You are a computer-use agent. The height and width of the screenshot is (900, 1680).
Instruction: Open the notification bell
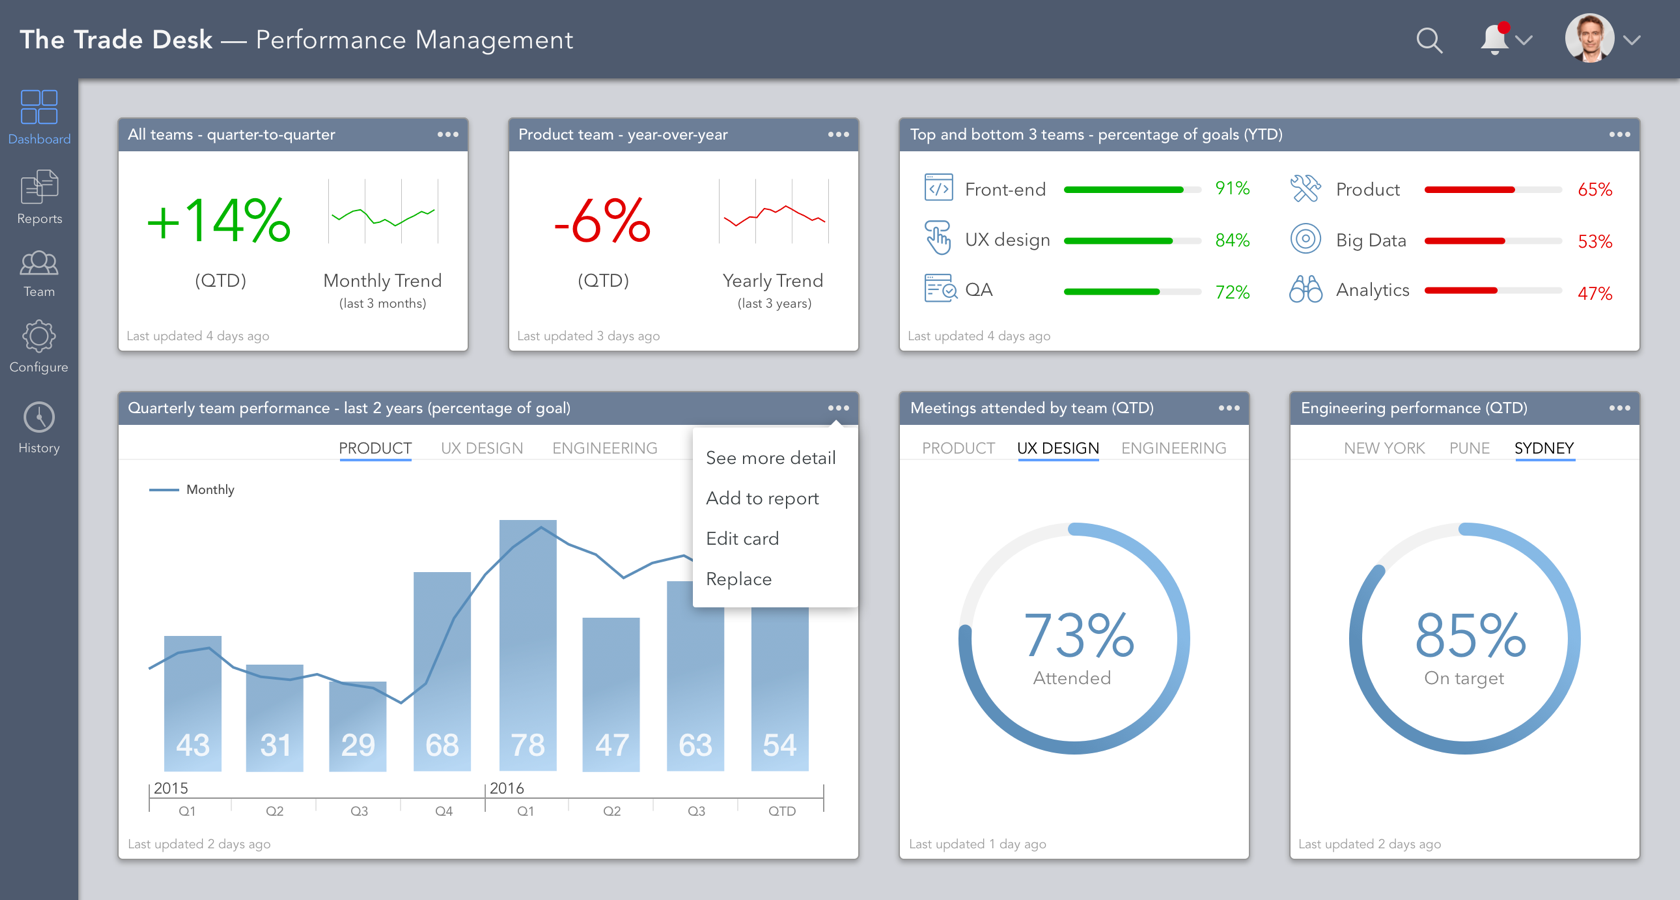click(x=1492, y=40)
